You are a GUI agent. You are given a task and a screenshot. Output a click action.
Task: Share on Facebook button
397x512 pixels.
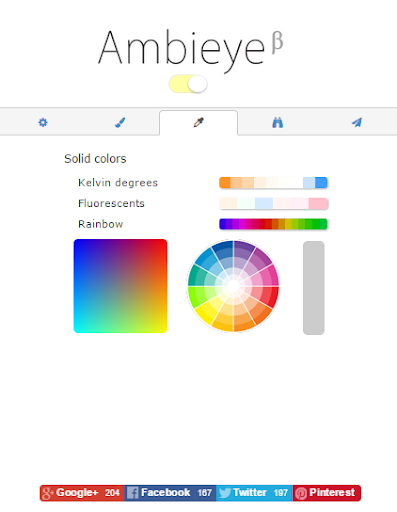(x=170, y=493)
